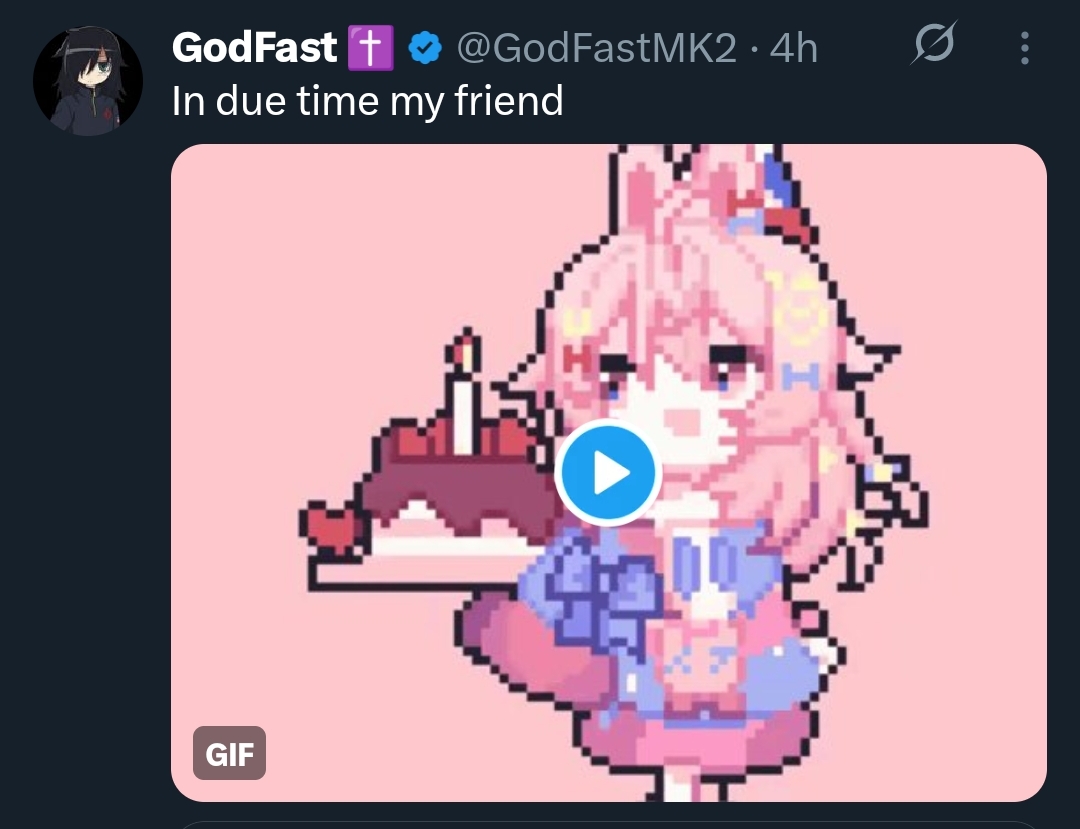Open the post via 4h timestamp

tap(793, 48)
